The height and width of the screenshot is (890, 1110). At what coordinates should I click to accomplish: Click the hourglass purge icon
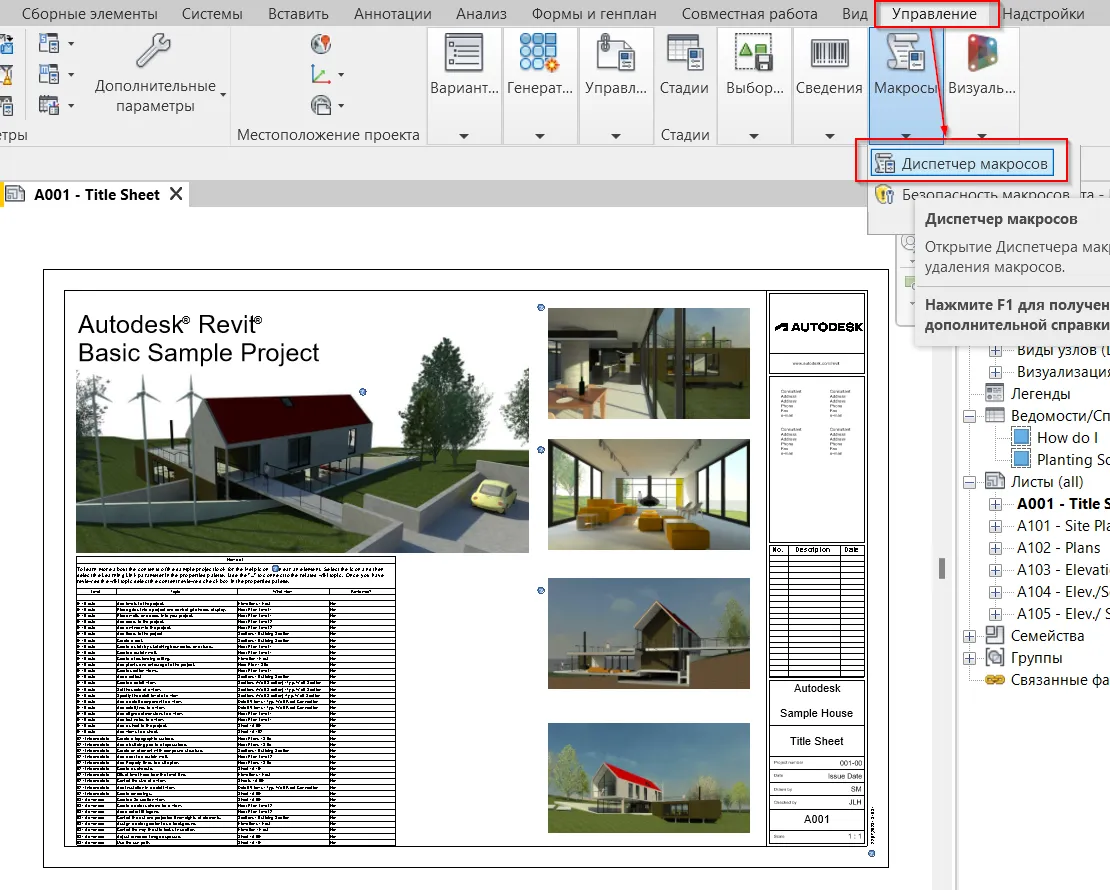click(6, 74)
